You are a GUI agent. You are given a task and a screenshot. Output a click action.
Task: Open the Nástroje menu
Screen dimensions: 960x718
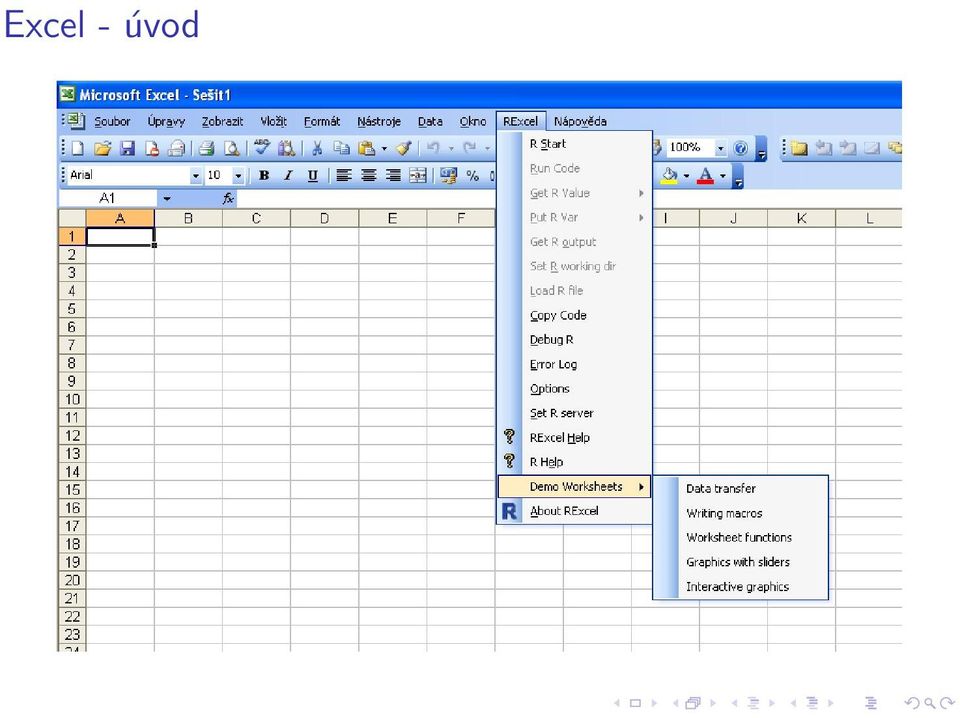(x=379, y=121)
